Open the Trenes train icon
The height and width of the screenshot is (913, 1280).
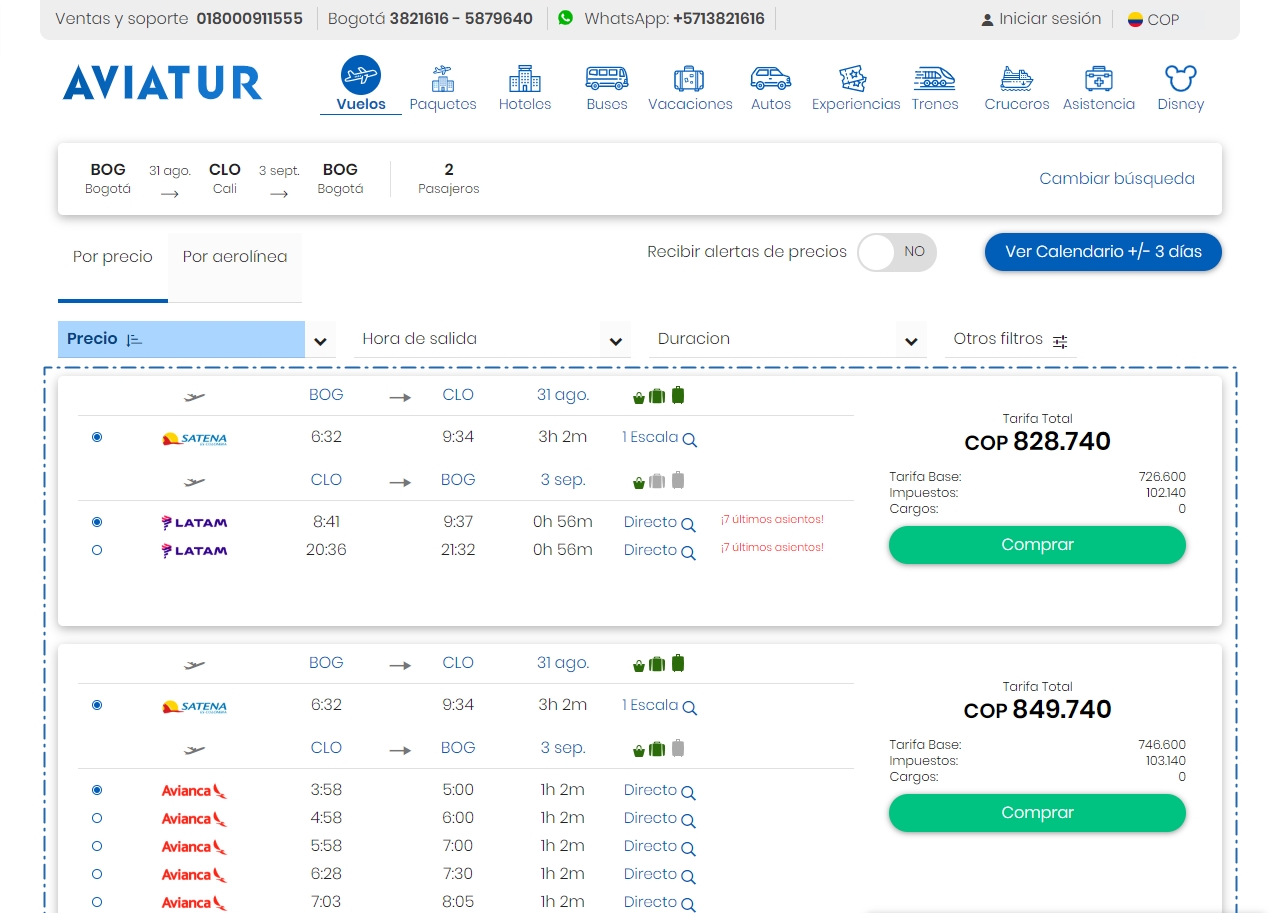tap(935, 78)
